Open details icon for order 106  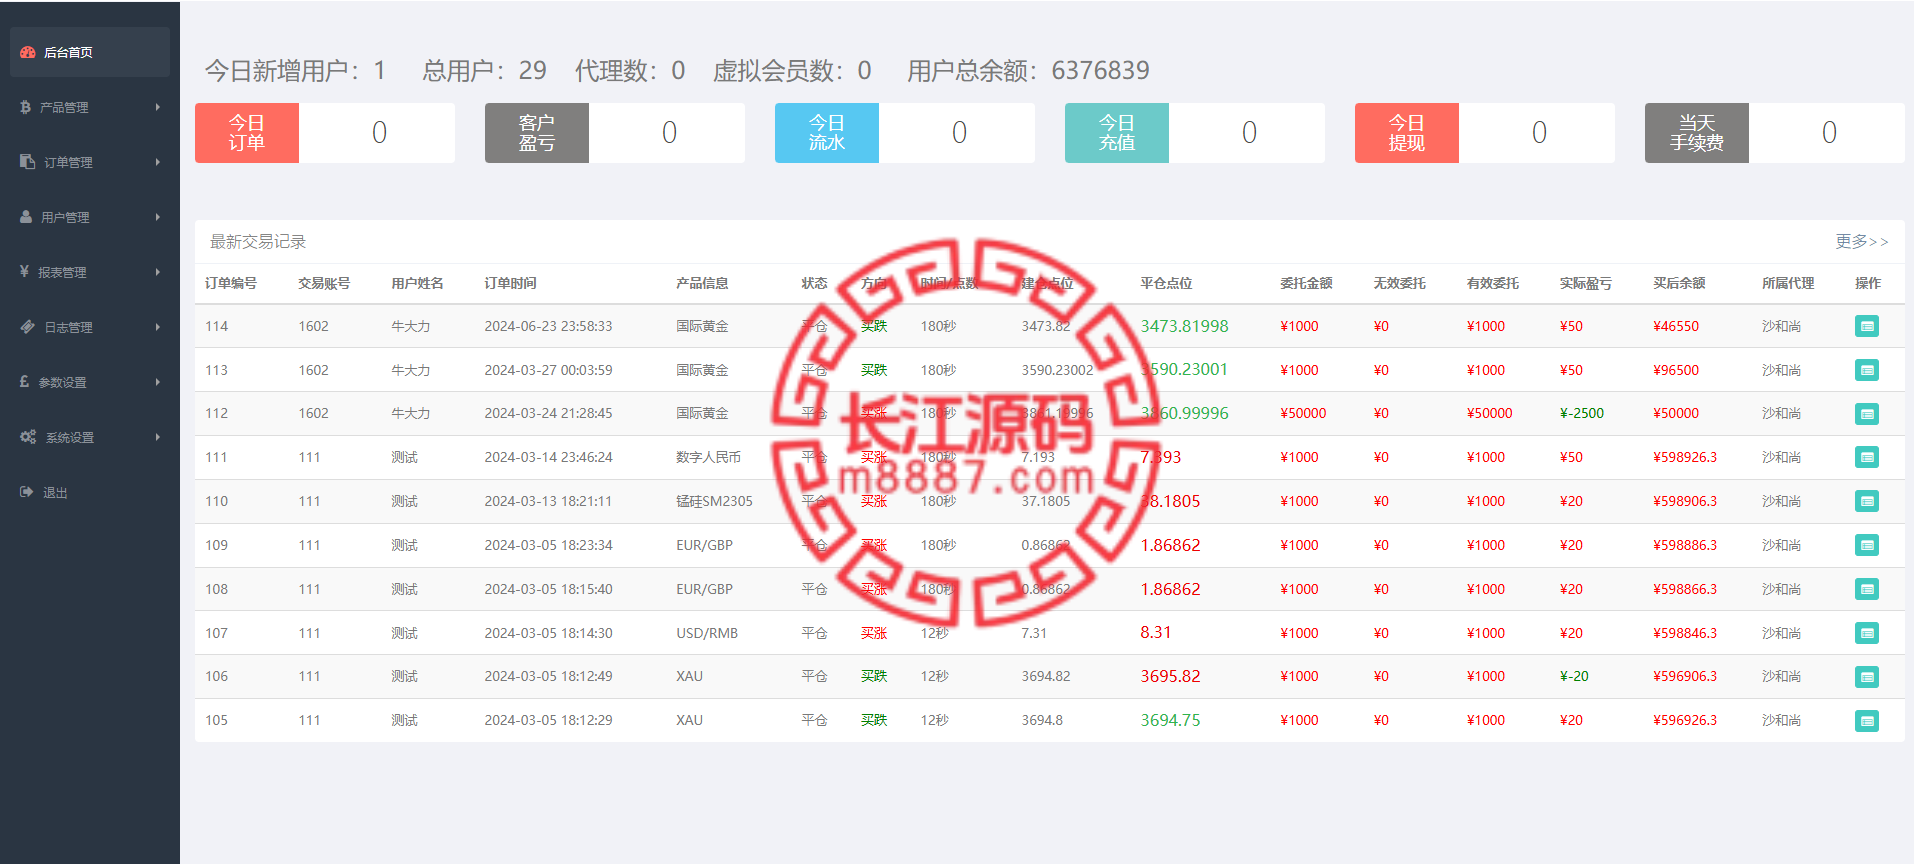pos(1866,677)
